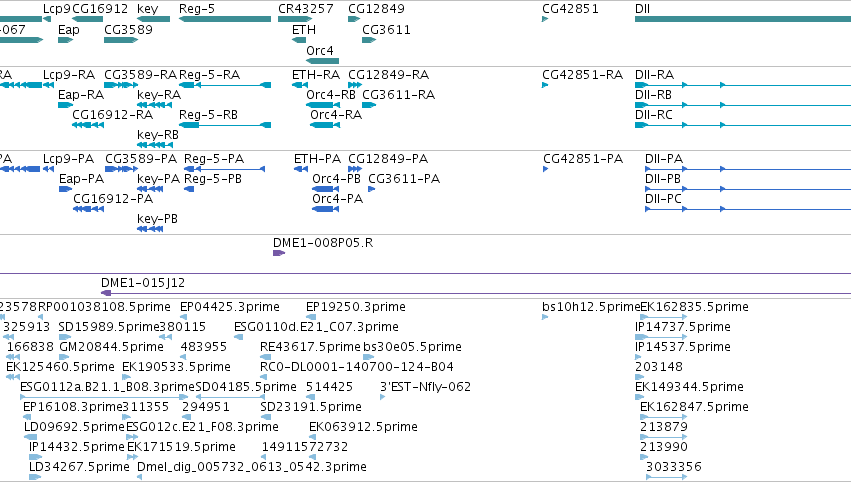Open the 'EK149344.5prime' EST label
Viewport: 851px width, 482px height.
689,387
